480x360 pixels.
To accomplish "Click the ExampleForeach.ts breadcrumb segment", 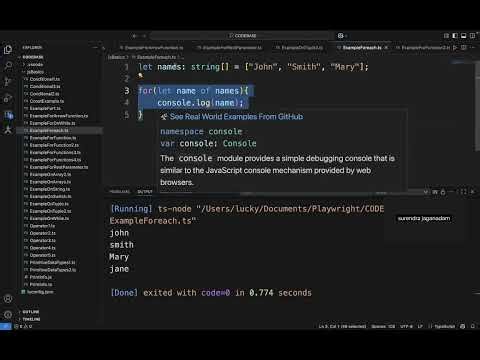I will point(156,57).
